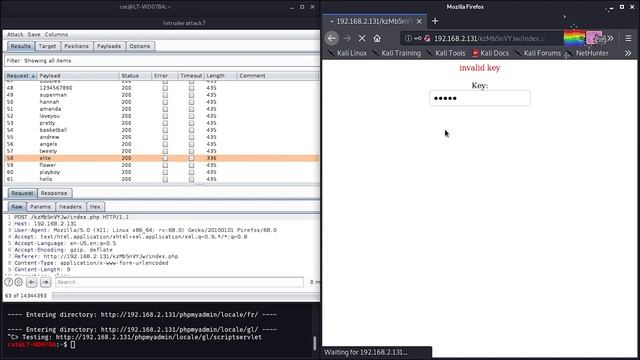Switch to the Options tab
The height and width of the screenshot is (360, 640).
[x=140, y=46]
